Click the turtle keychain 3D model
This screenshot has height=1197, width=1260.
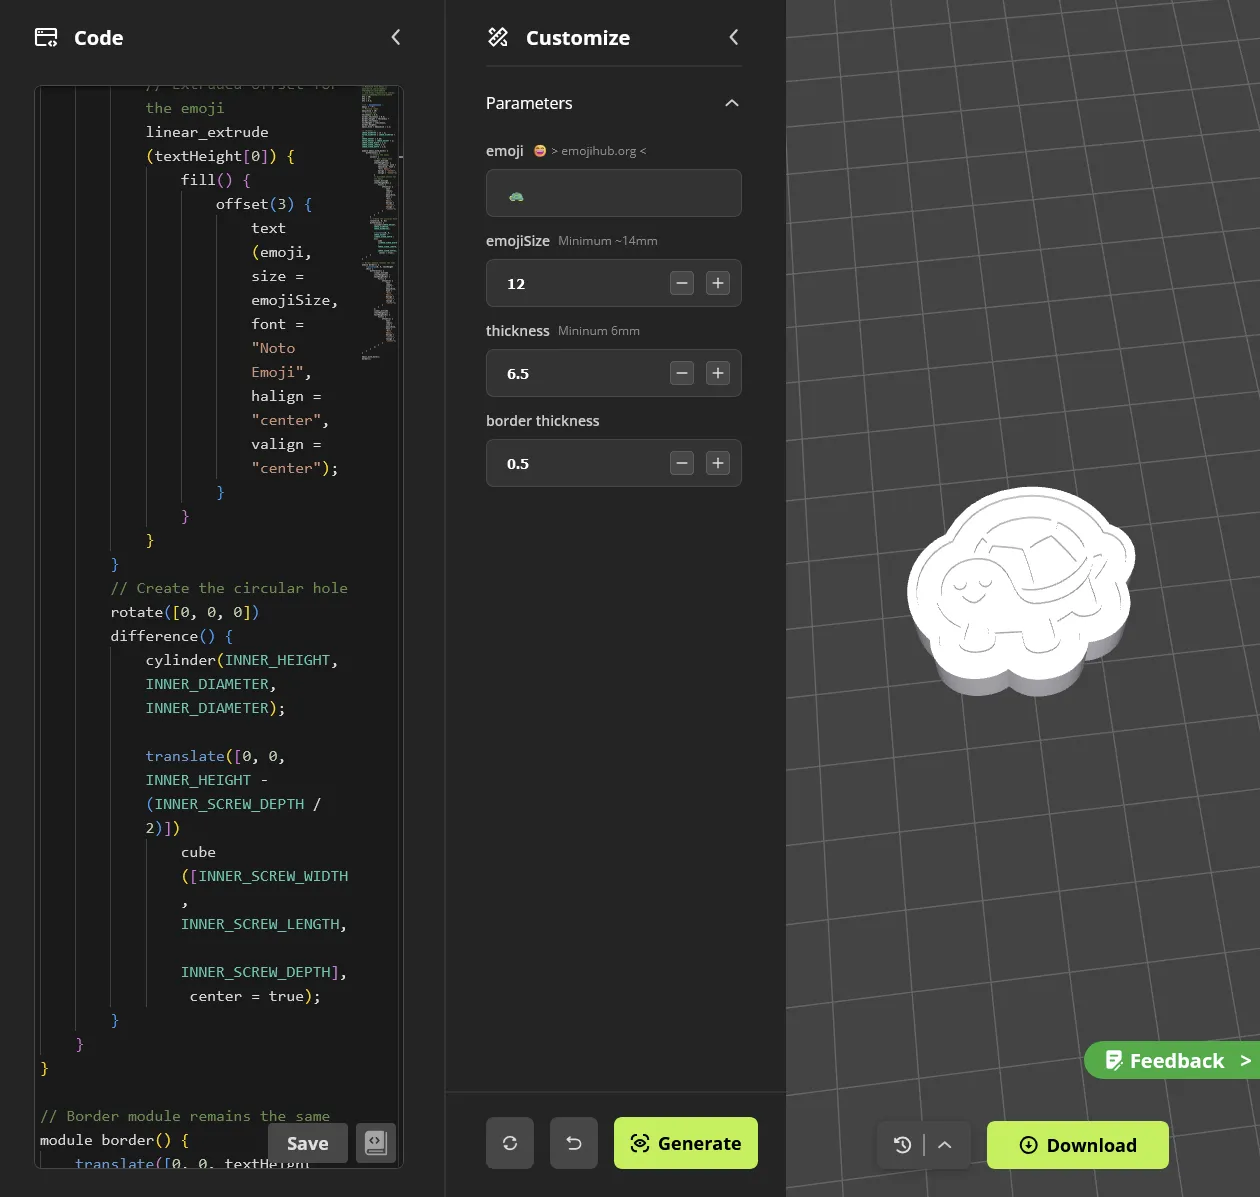tap(1022, 590)
